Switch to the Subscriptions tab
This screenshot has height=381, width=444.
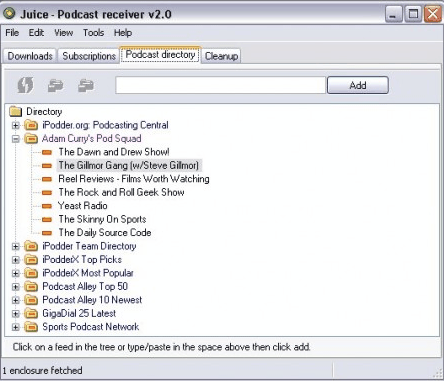89,56
